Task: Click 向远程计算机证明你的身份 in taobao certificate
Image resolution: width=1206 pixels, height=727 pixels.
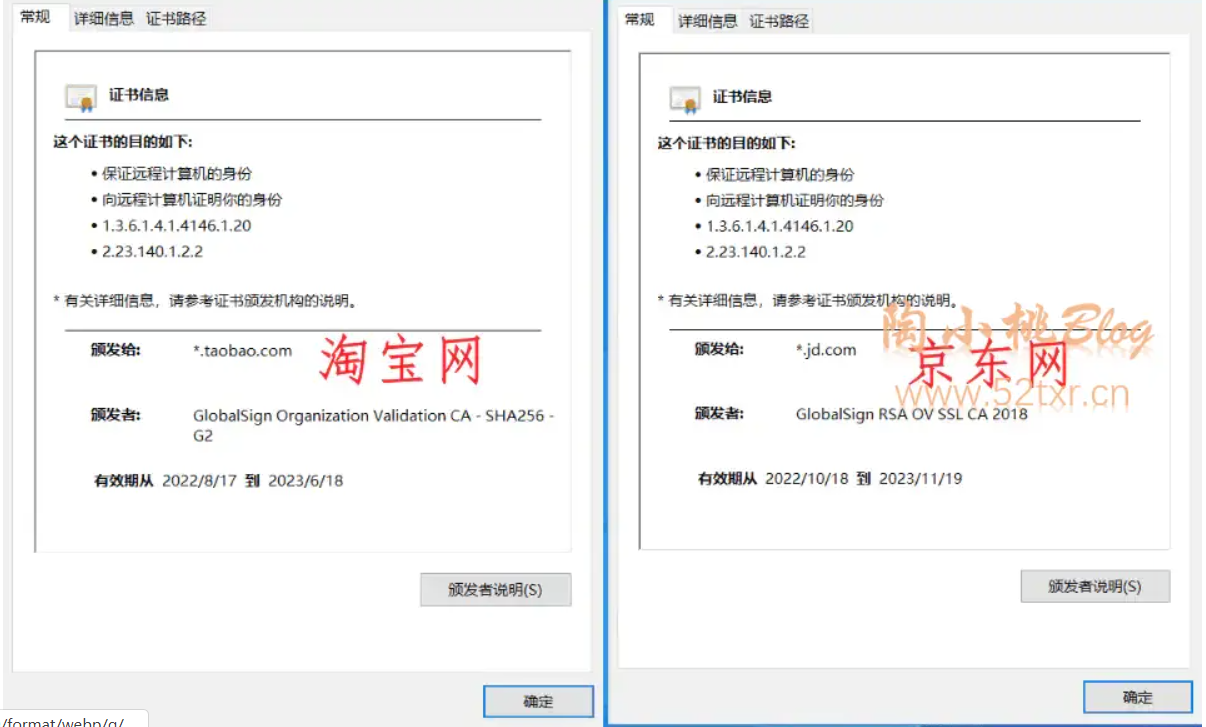Action: coord(192,200)
